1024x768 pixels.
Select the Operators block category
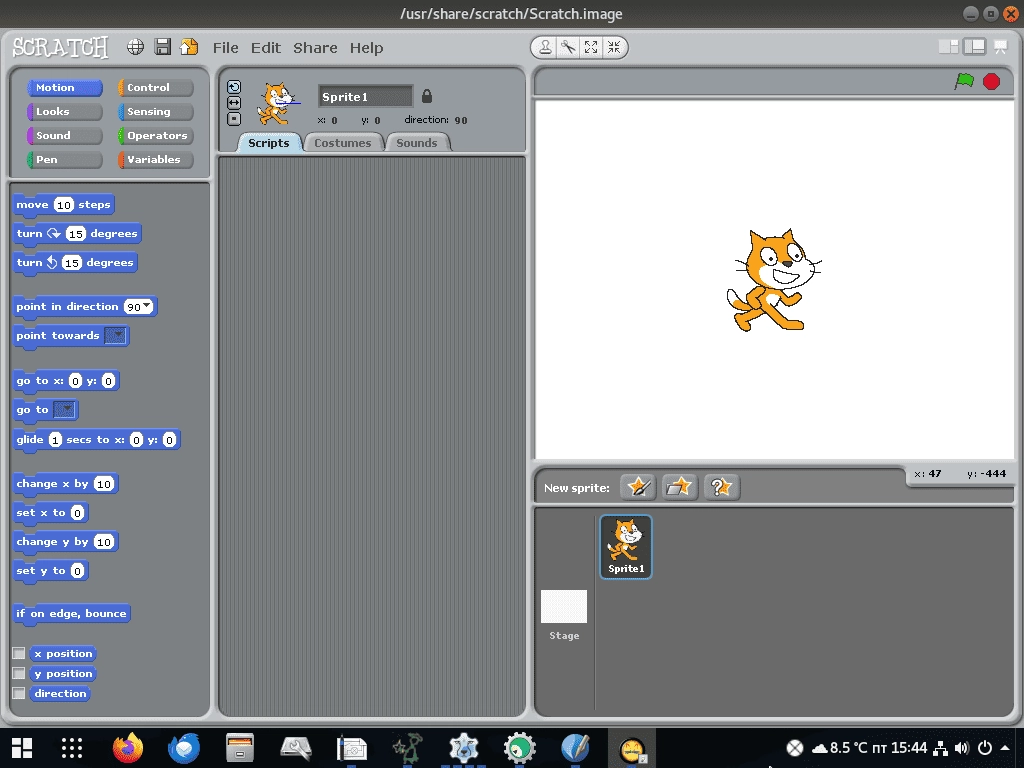tap(155, 135)
